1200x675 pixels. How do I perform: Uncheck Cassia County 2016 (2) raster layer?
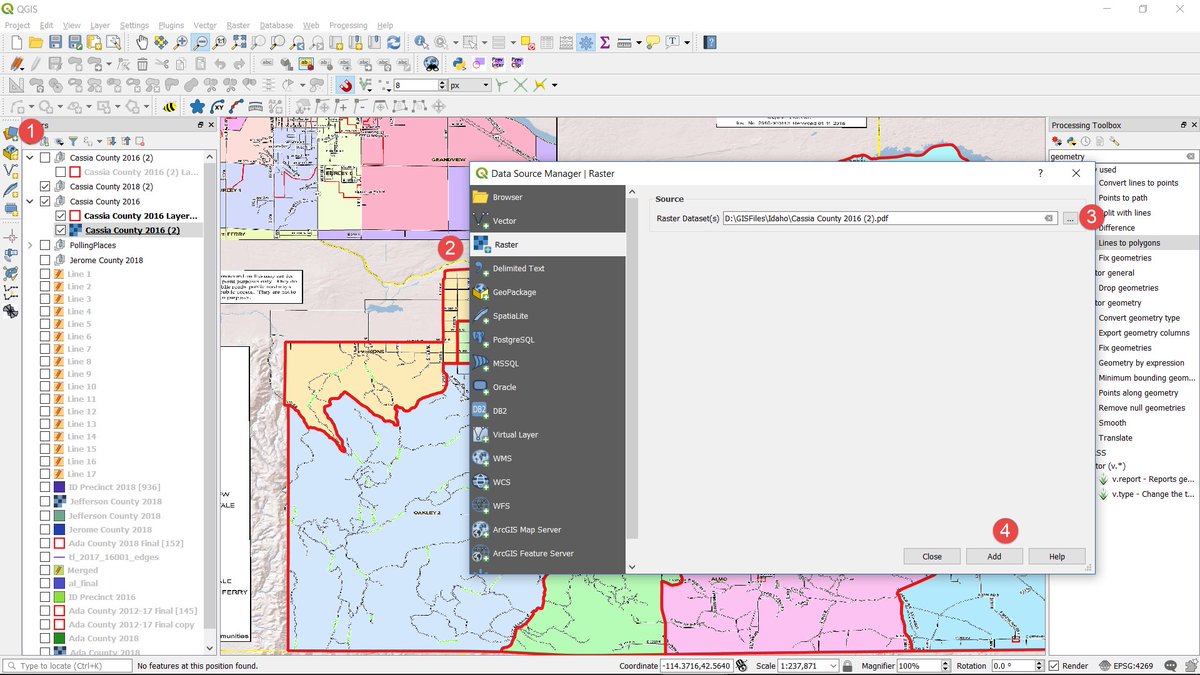coord(61,230)
